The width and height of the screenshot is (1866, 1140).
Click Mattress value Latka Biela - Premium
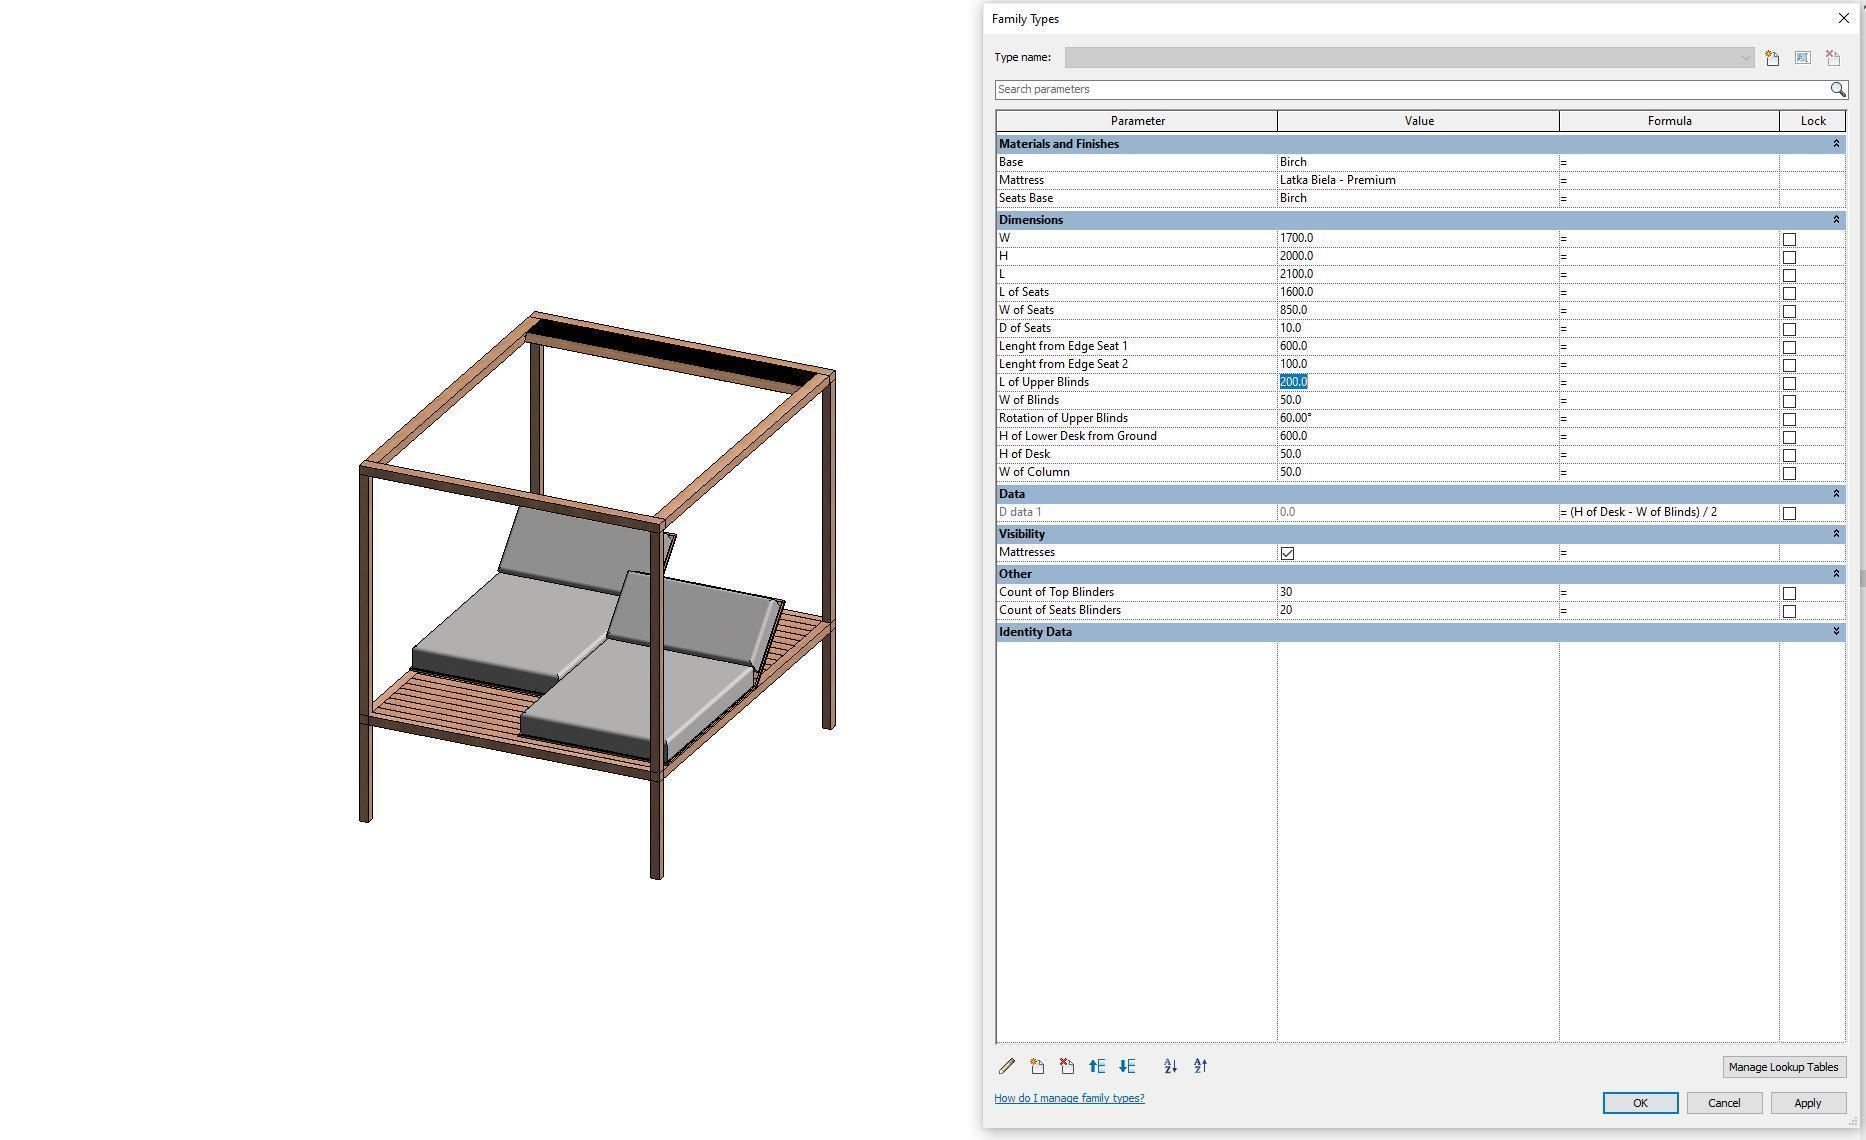(x=1418, y=180)
